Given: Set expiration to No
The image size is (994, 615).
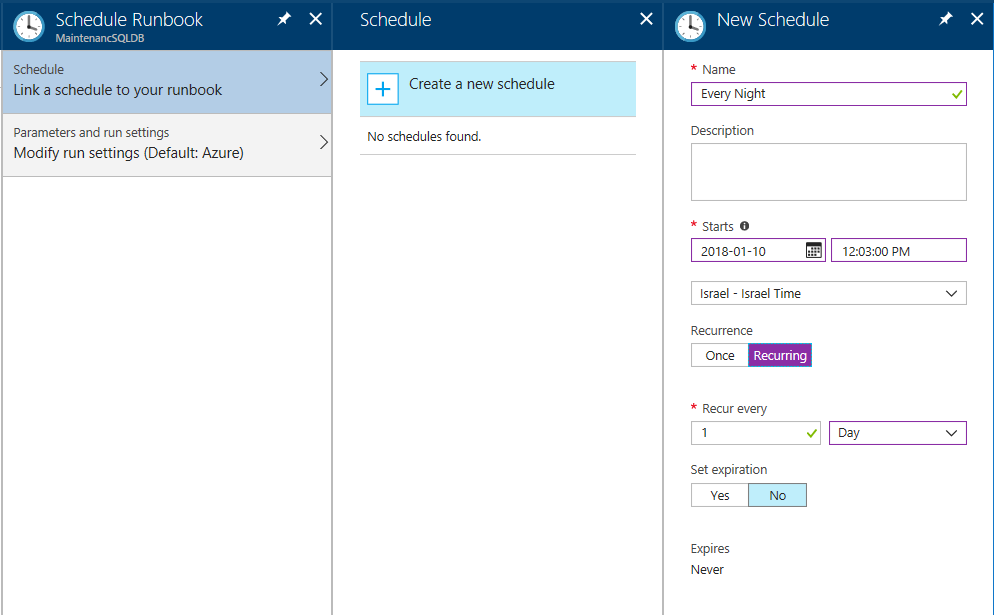Looking at the screenshot, I should point(777,495).
